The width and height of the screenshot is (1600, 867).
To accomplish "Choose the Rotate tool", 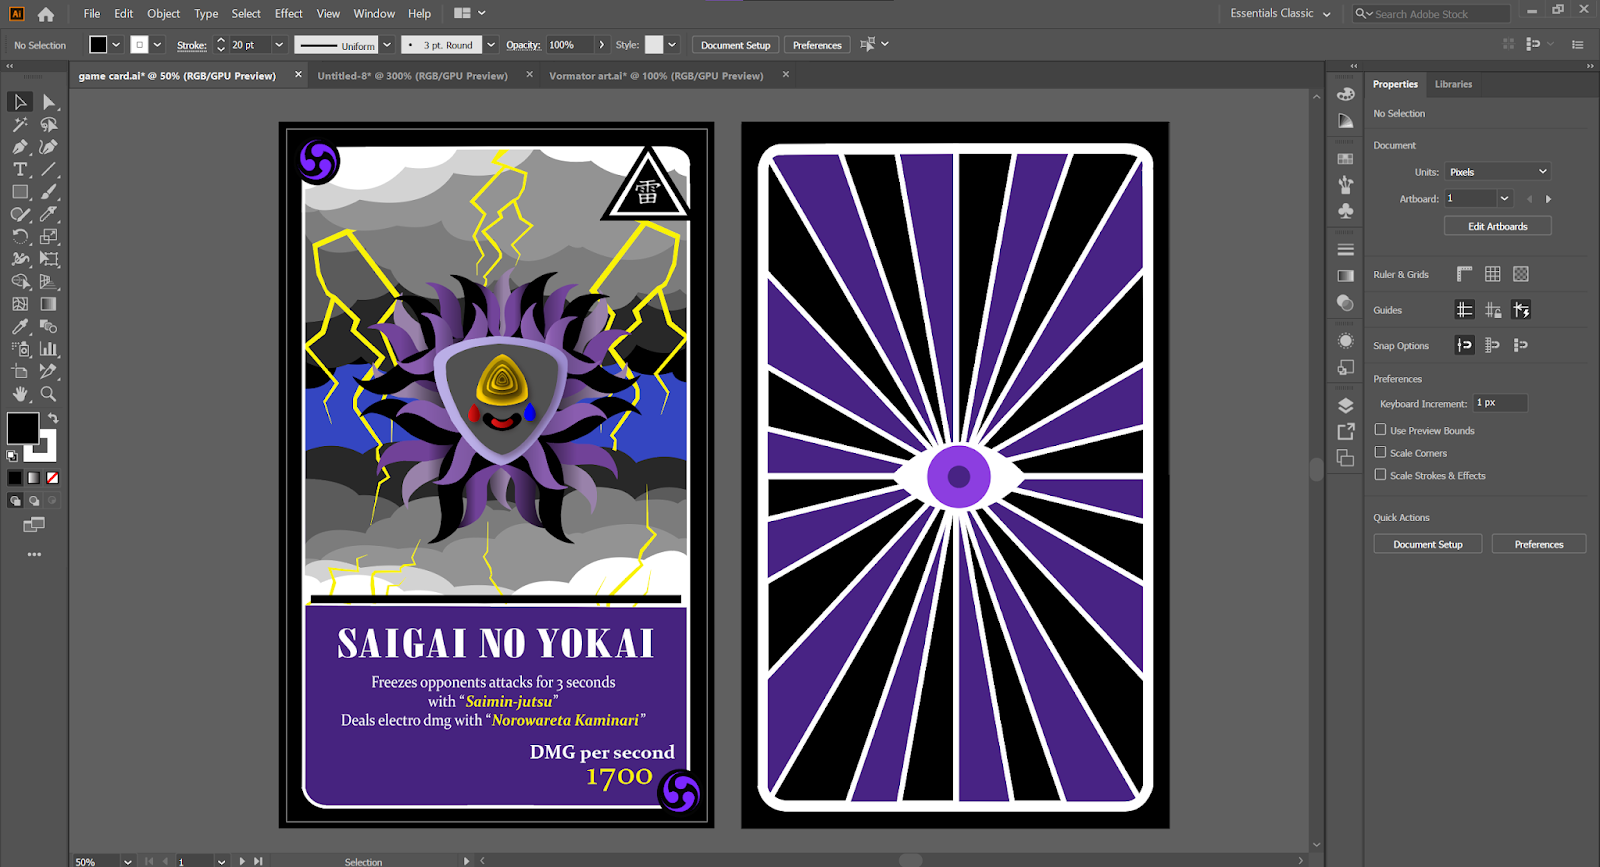I will 20,237.
